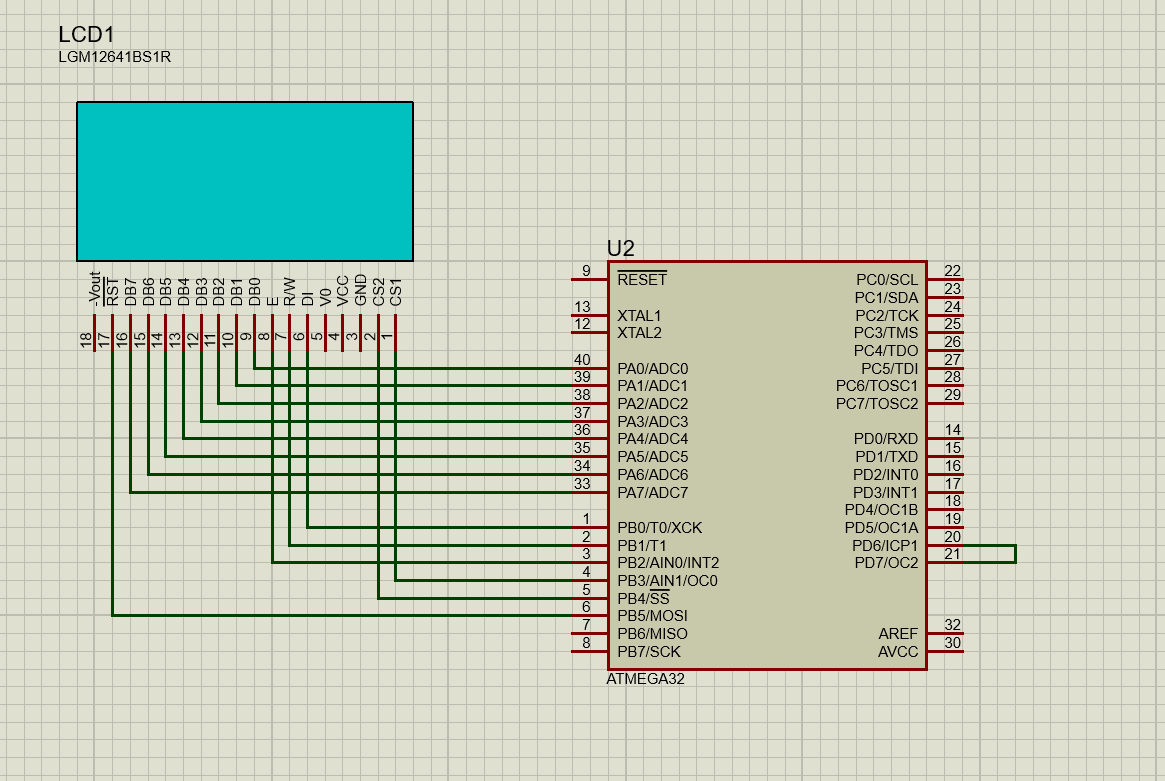The height and width of the screenshot is (781, 1165).
Task: Click the PC4/TDO pin label
Action: pyautogui.click(x=886, y=350)
